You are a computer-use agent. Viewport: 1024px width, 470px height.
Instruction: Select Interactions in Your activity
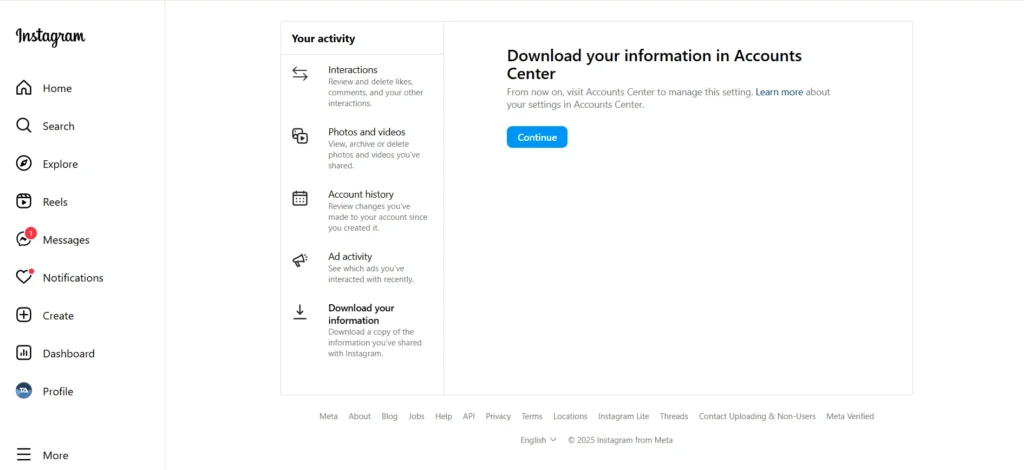(362, 86)
